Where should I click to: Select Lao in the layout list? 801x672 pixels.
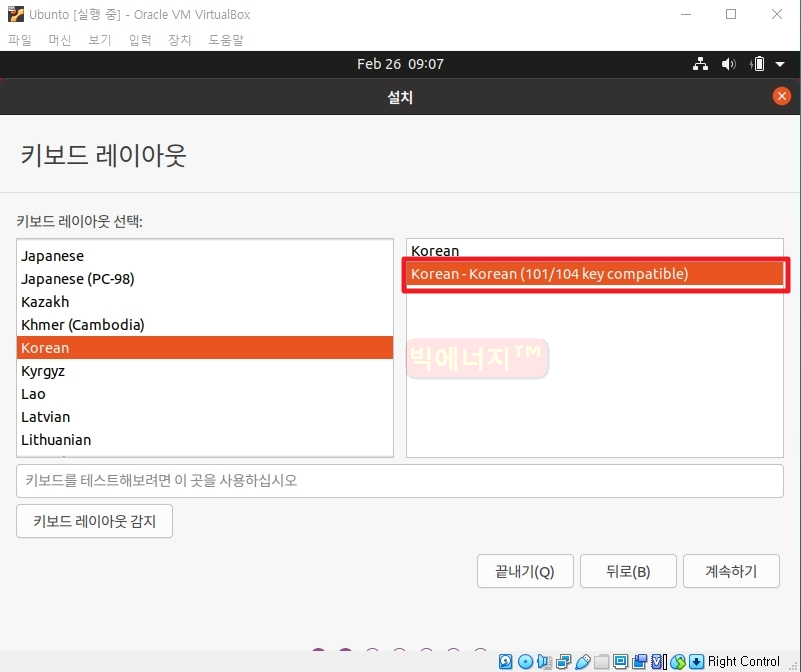click(205, 393)
